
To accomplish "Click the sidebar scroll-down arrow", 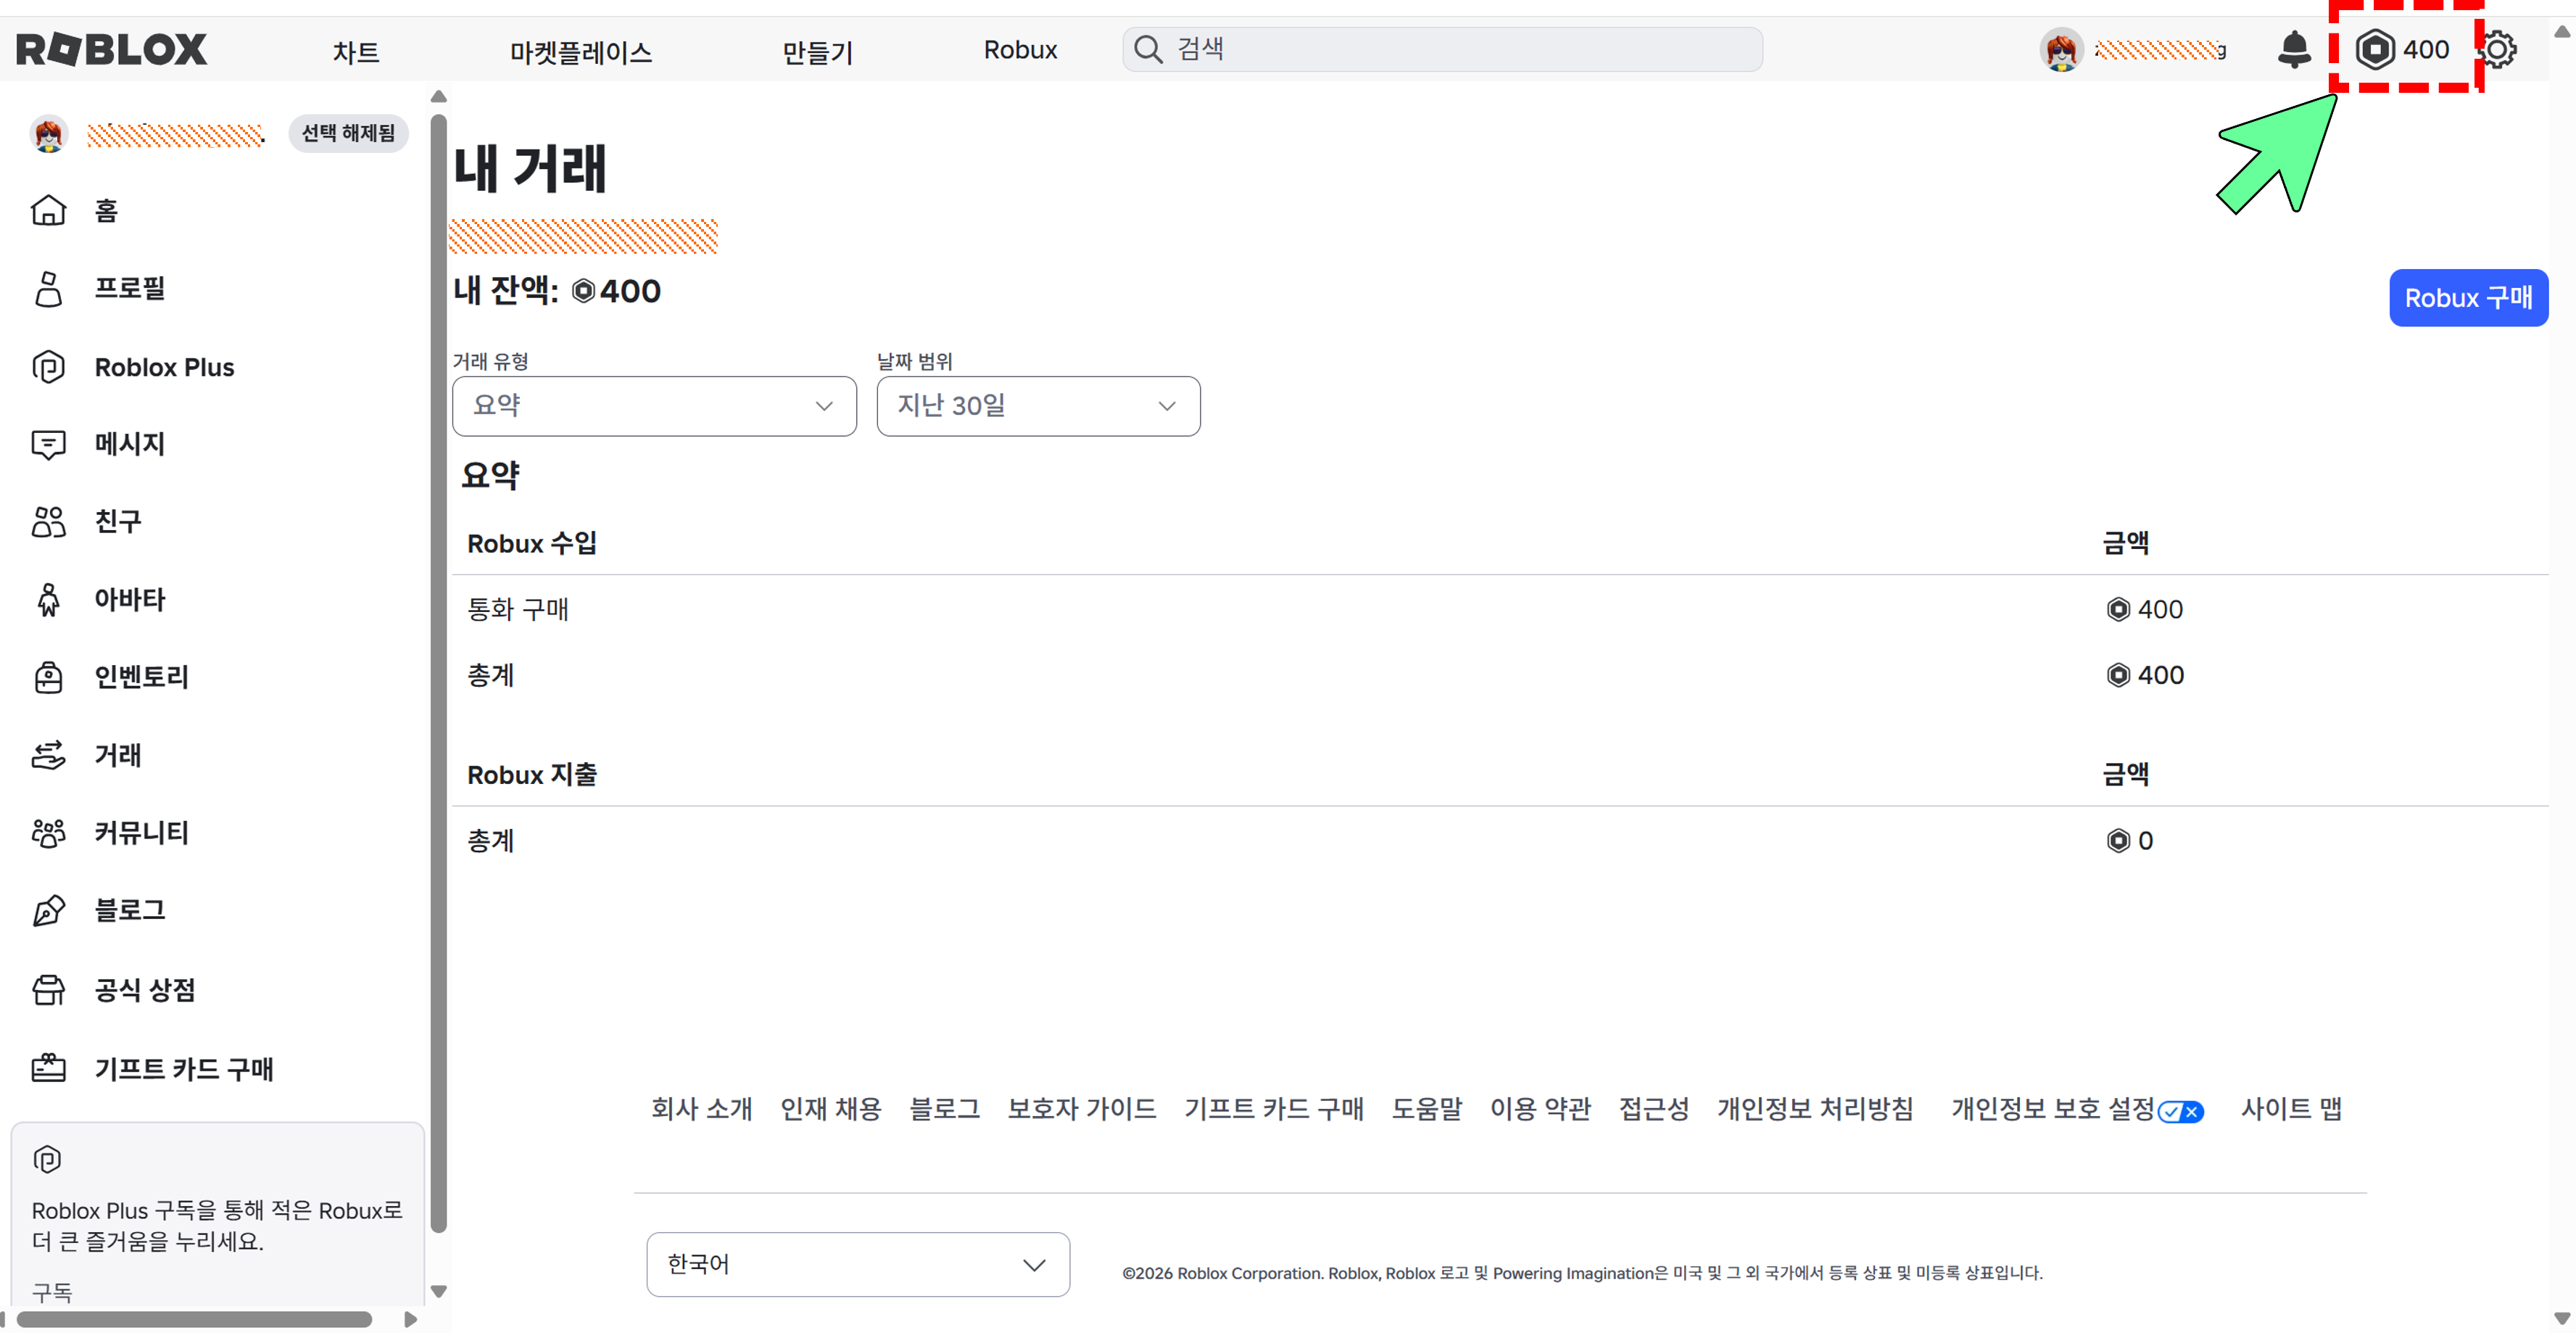I will click(438, 1291).
